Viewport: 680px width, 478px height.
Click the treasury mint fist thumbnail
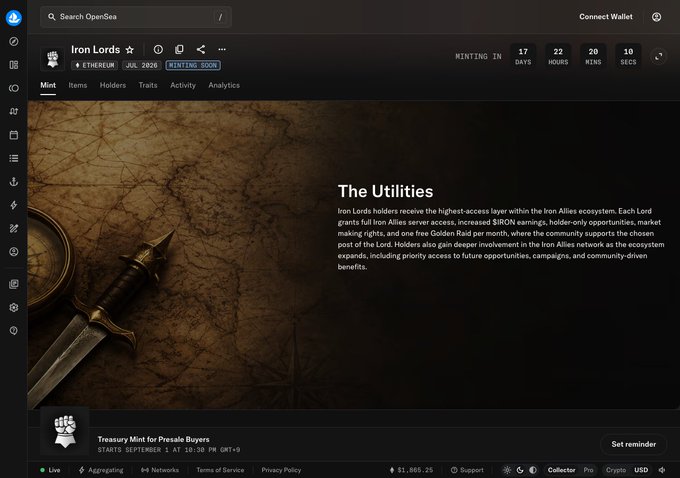click(65, 431)
